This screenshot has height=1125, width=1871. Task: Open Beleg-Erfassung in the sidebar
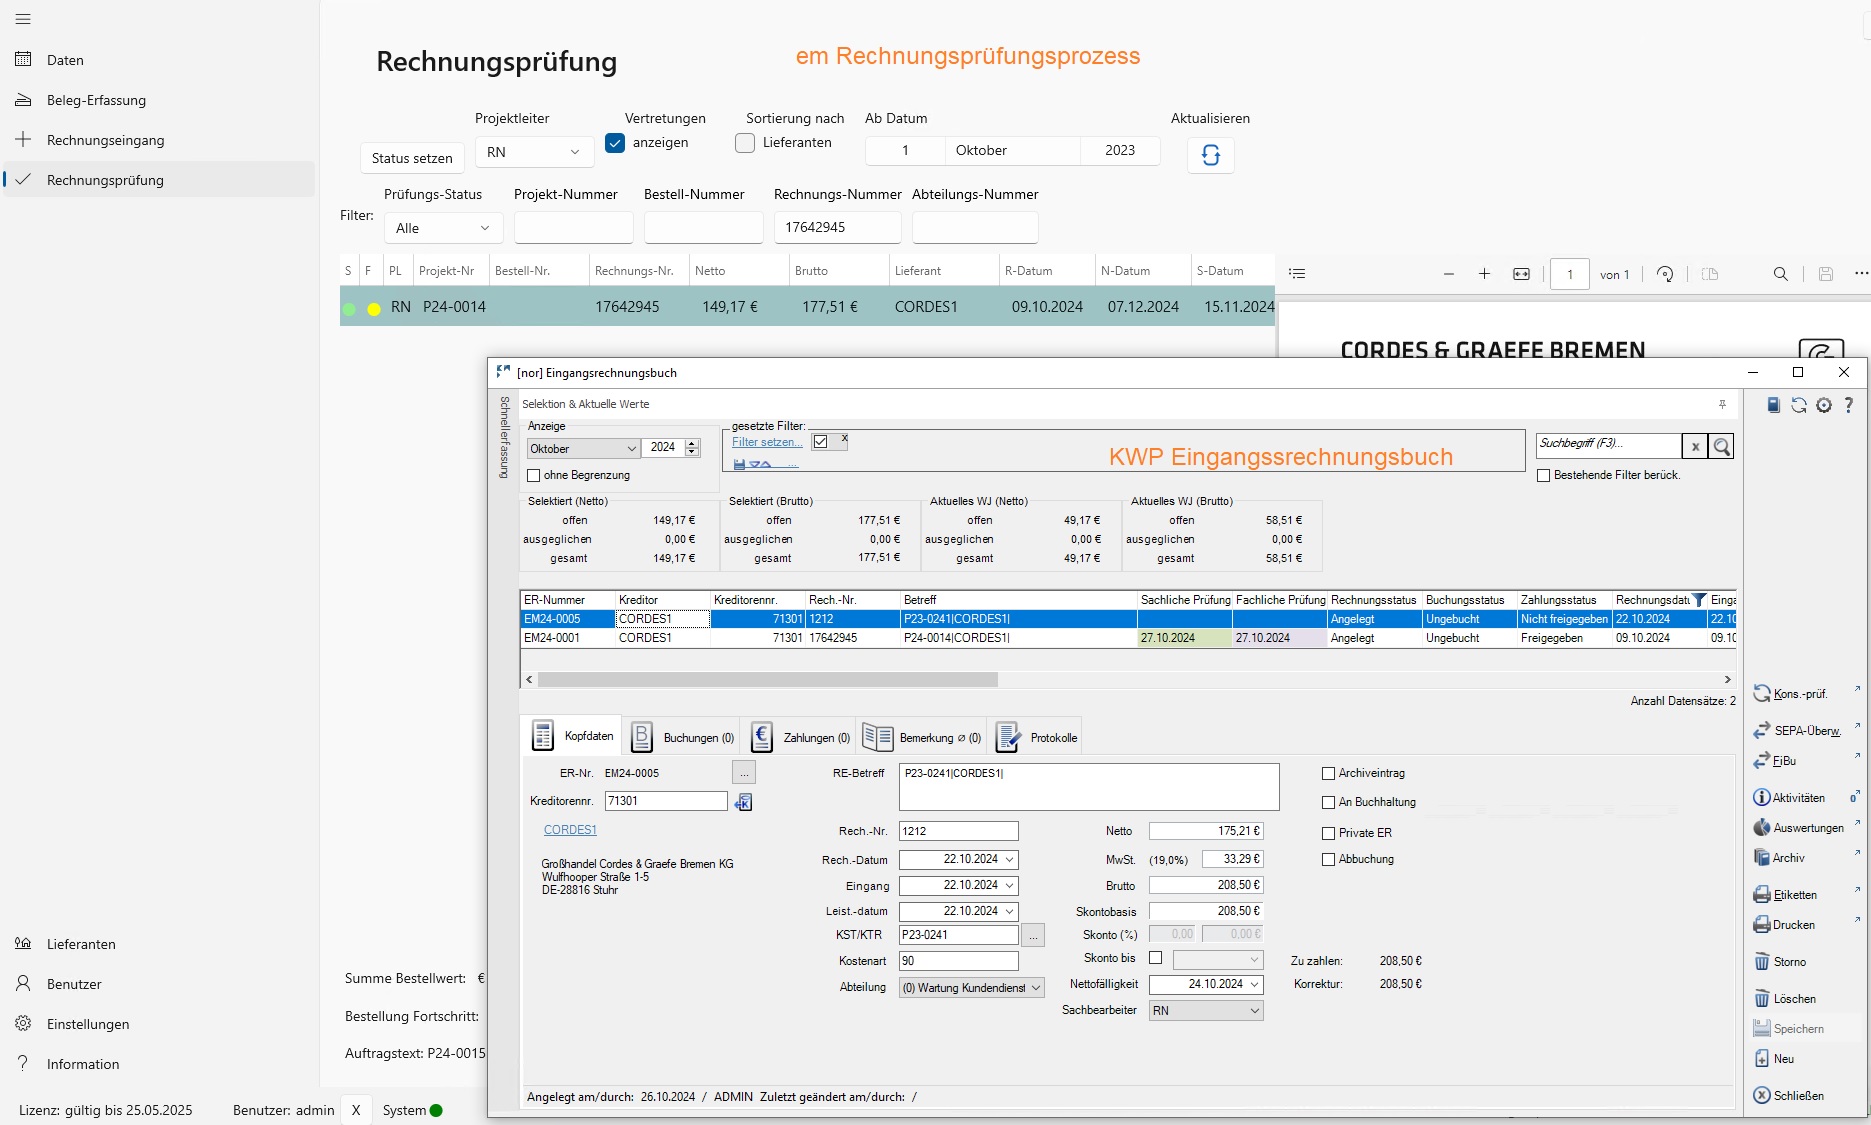96,100
